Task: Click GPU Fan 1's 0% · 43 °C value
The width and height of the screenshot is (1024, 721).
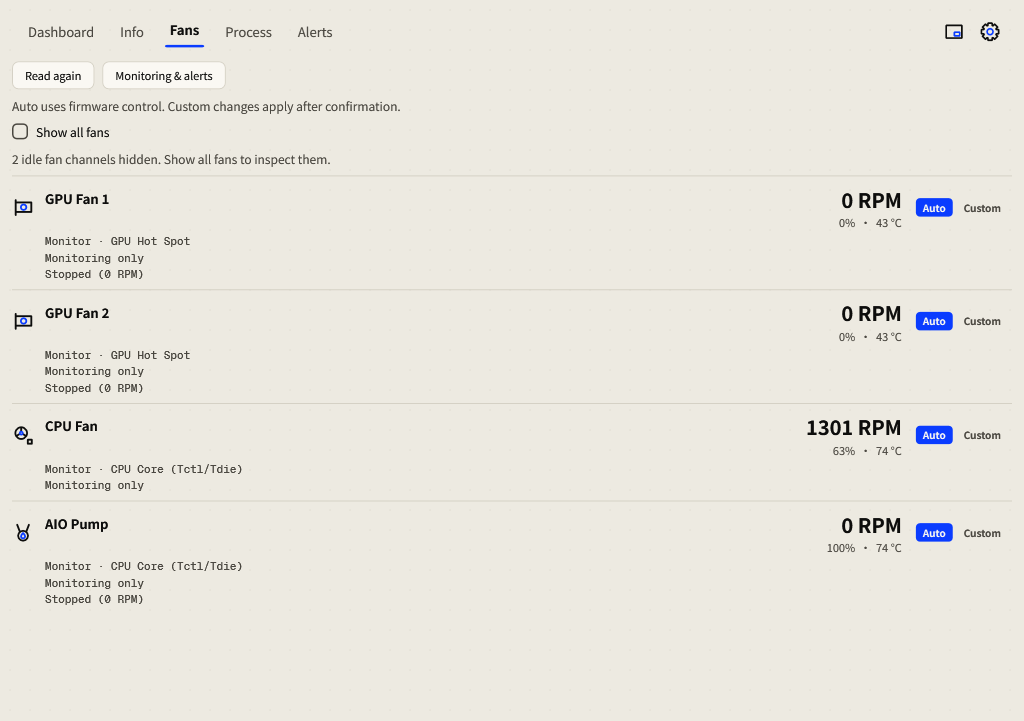Action: 870,223
